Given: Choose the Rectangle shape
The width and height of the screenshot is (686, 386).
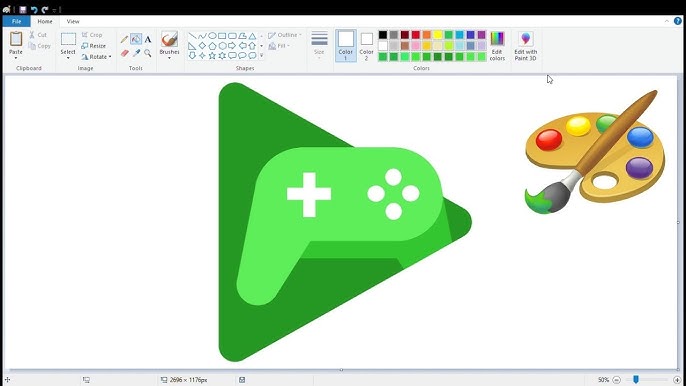Looking at the screenshot, I should pos(222,36).
